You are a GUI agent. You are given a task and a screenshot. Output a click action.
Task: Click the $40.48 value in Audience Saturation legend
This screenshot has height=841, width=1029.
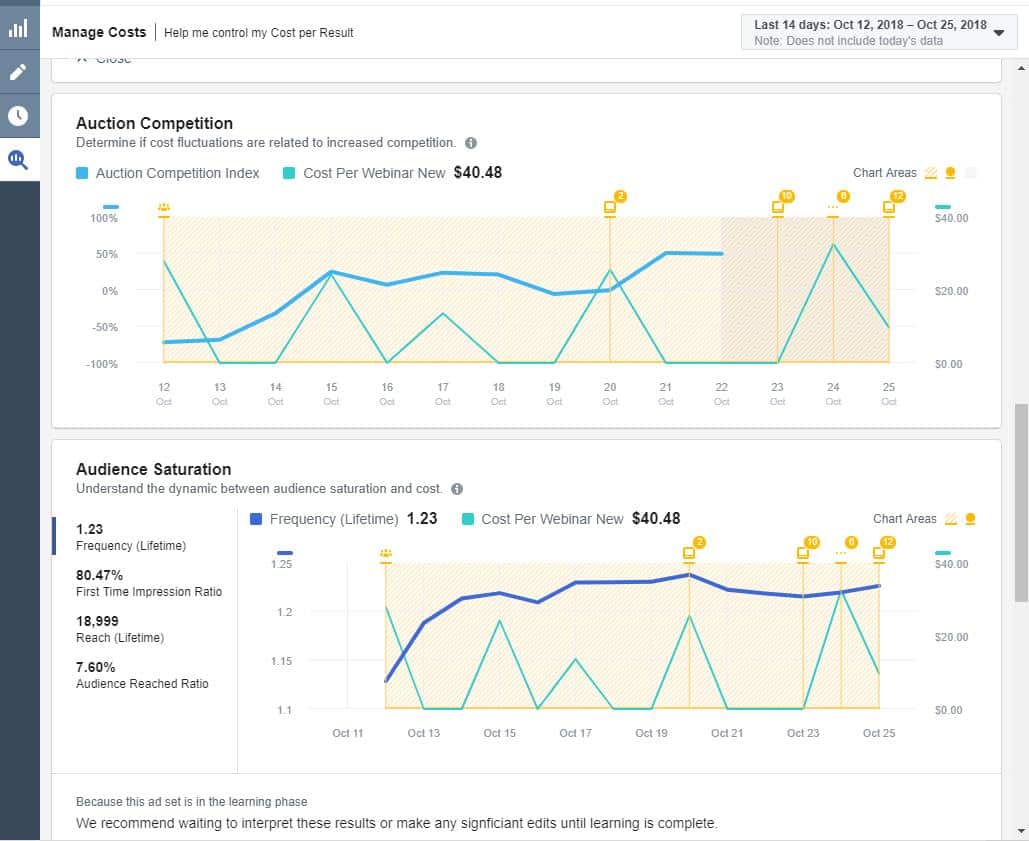(656, 518)
